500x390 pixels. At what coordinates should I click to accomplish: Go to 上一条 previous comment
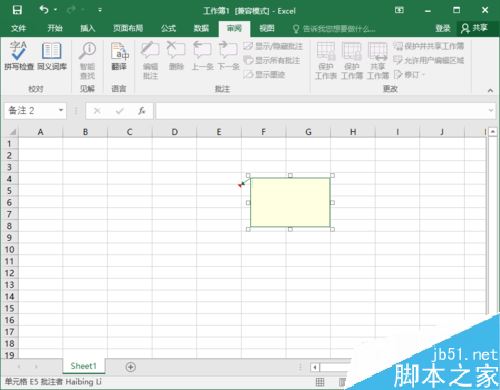(202, 56)
